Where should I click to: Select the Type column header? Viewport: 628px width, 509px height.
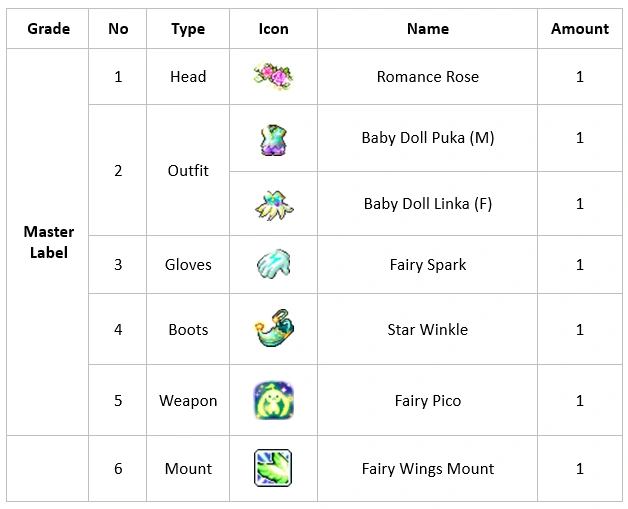click(188, 29)
